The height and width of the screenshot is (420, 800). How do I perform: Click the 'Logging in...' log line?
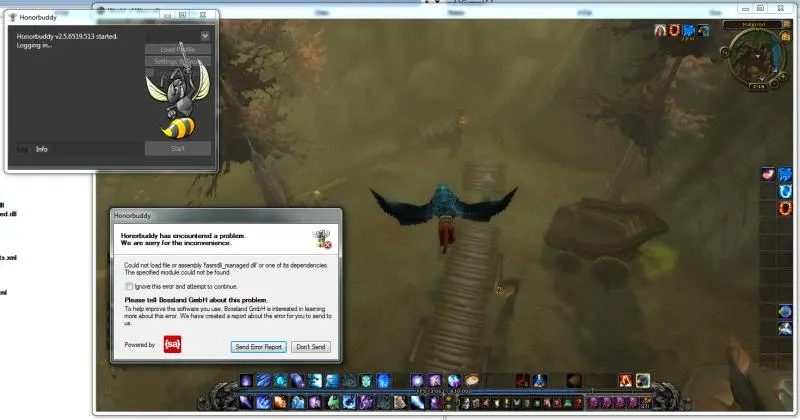coord(34,45)
